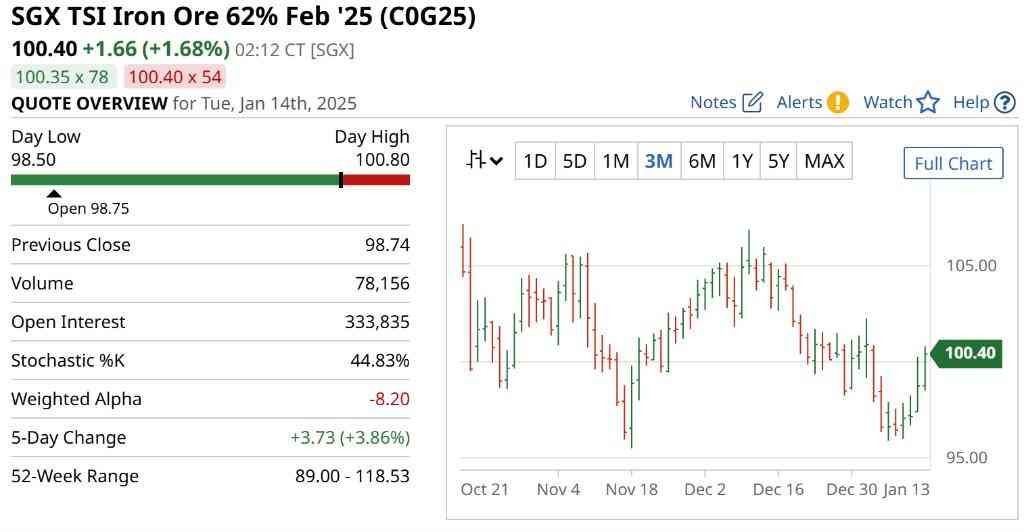Click the Open price triangle marker
1024x532 pixels.
[x=54, y=194]
